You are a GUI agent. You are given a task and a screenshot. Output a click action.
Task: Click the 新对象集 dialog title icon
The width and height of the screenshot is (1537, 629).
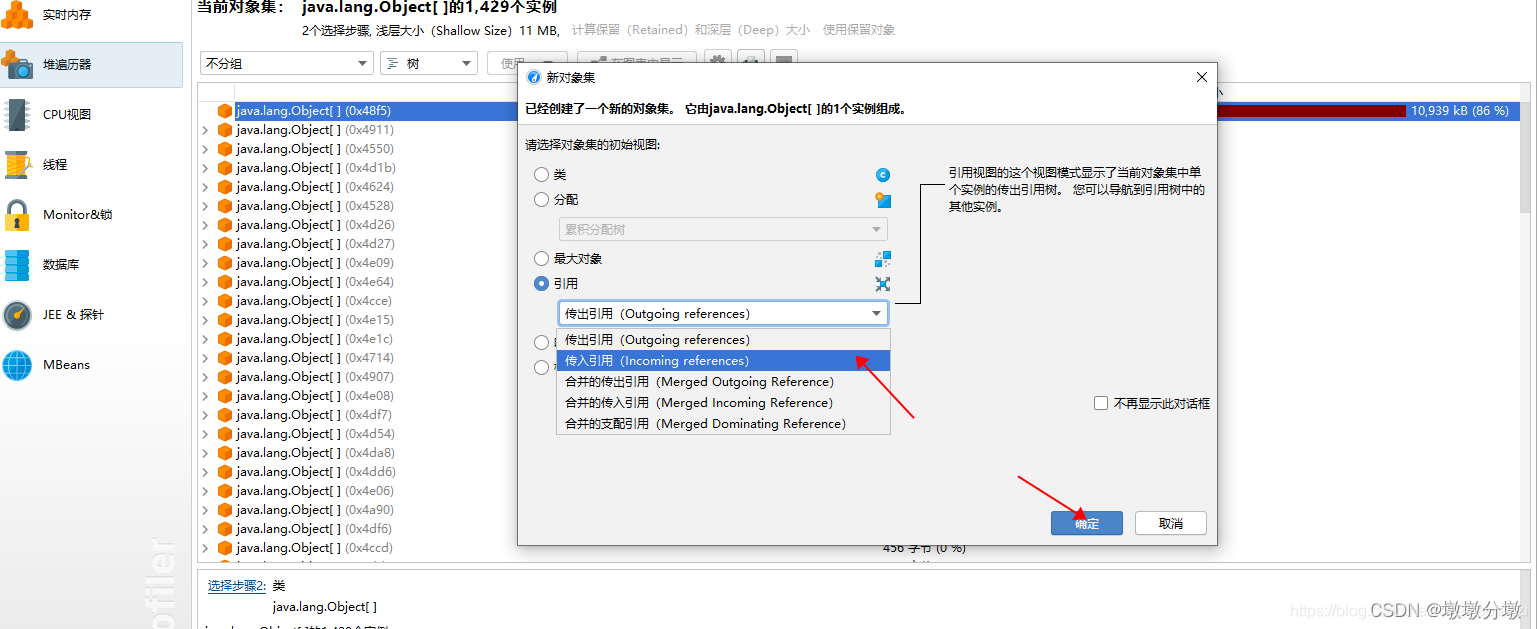click(x=534, y=77)
